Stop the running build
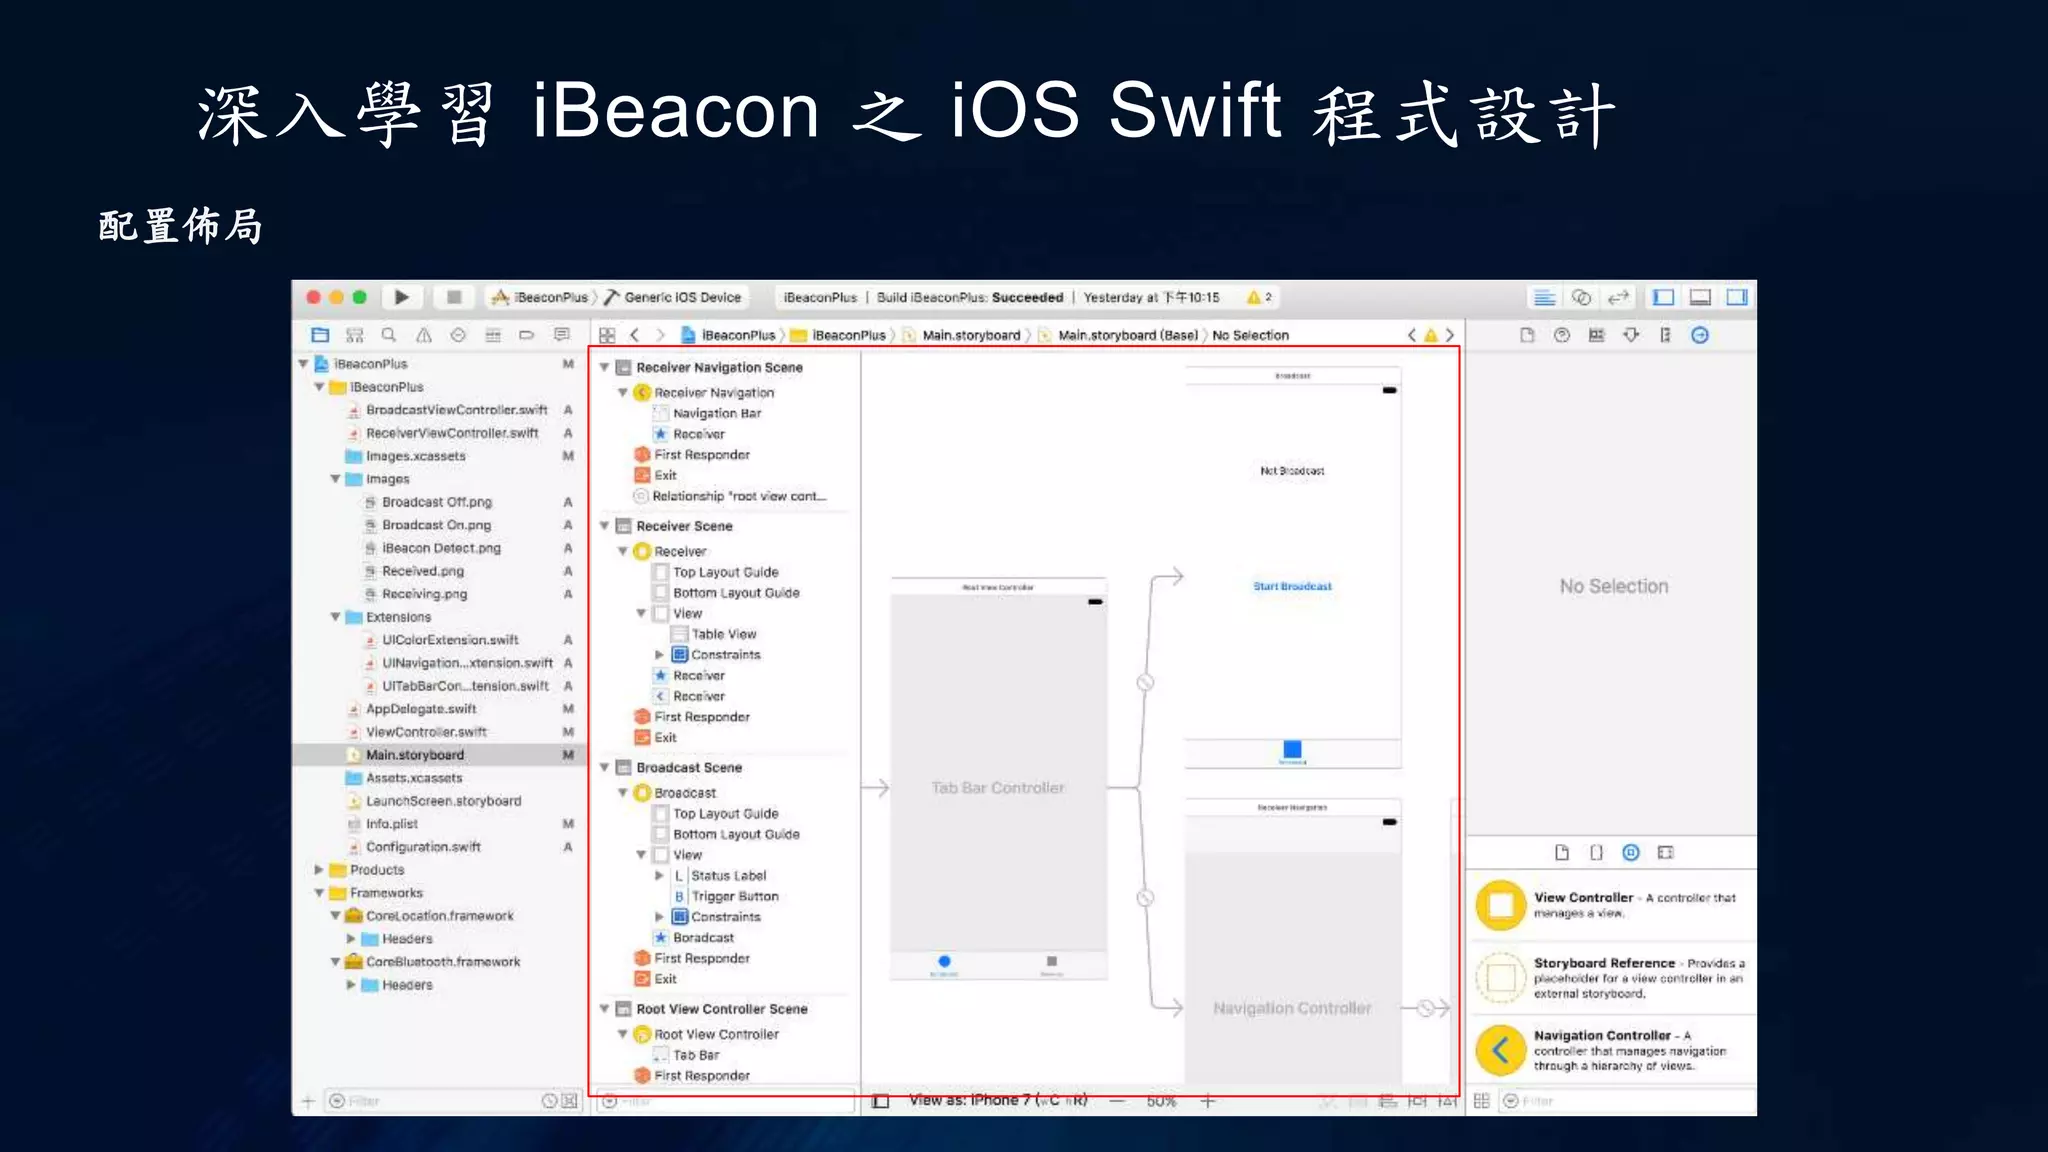This screenshot has height=1152, width=2048. click(454, 297)
